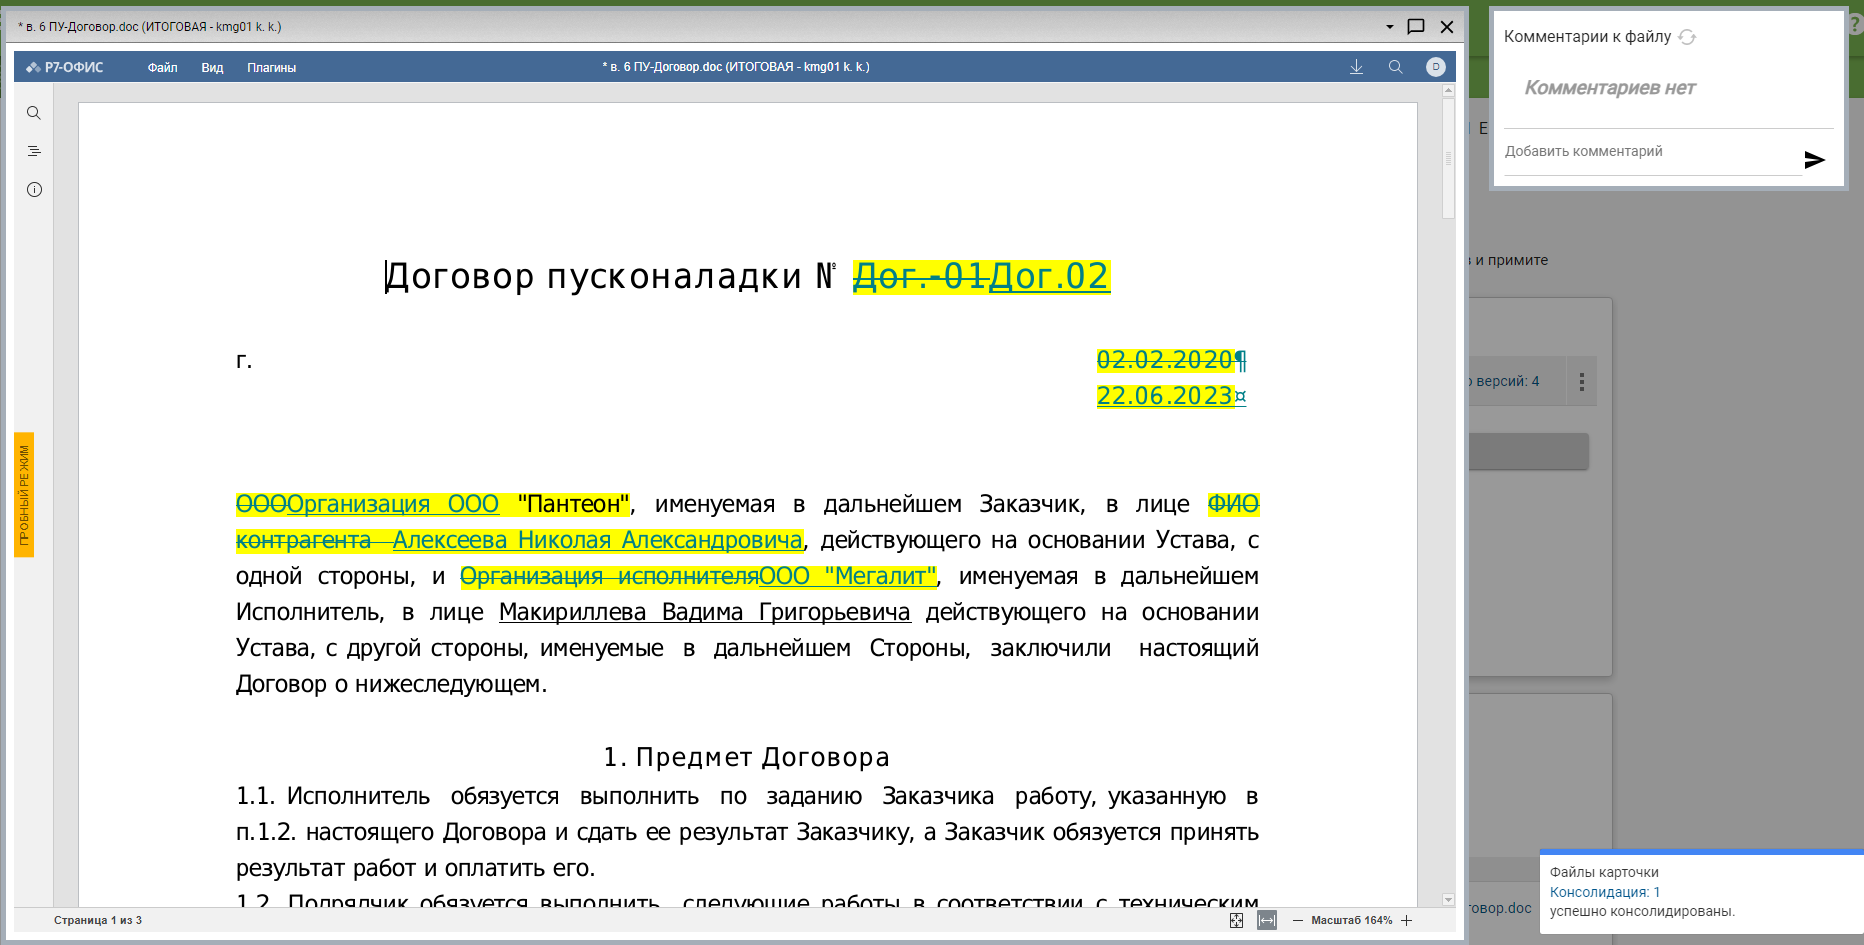This screenshot has height=945, width=1864.
Task: Click the Консолидация: 1 link
Action: [1605, 892]
